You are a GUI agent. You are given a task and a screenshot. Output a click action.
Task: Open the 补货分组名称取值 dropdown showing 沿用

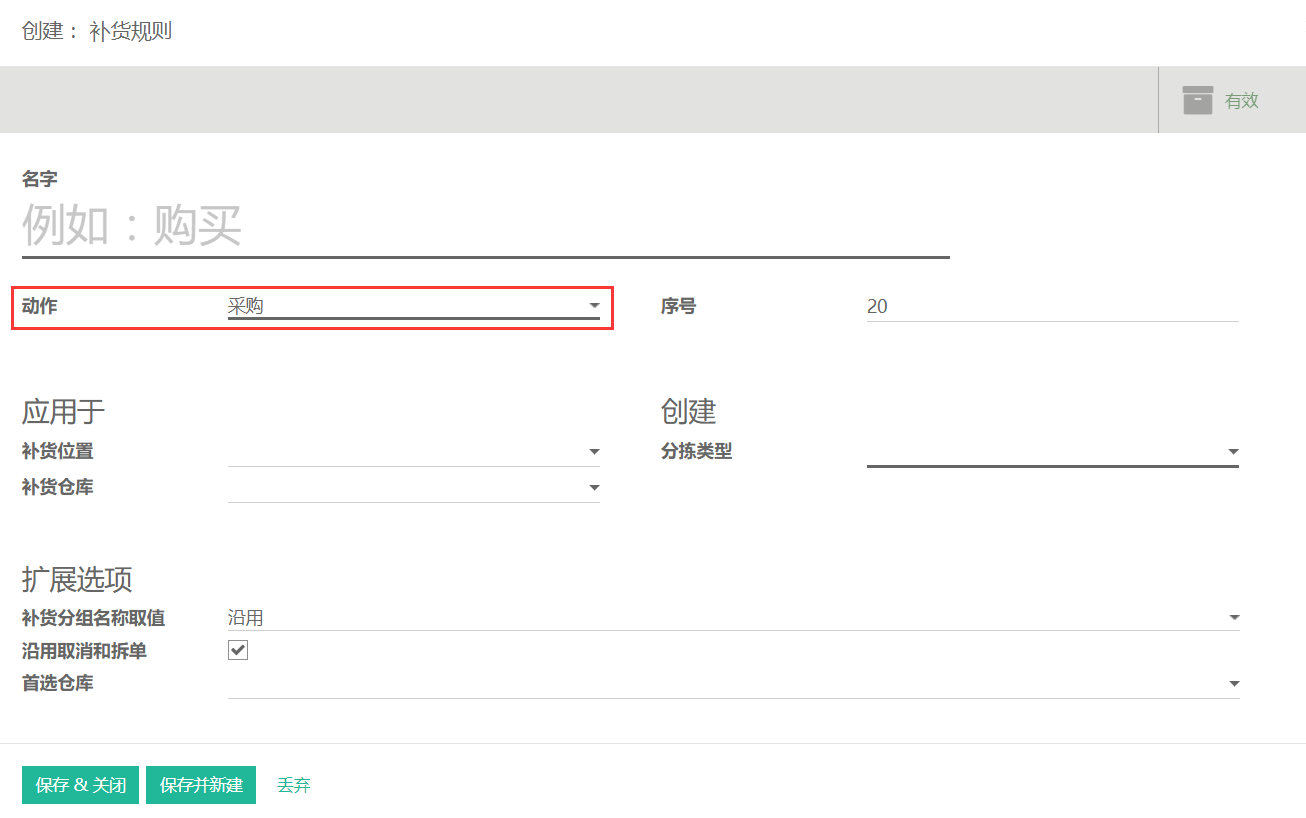[x=734, y=618]
